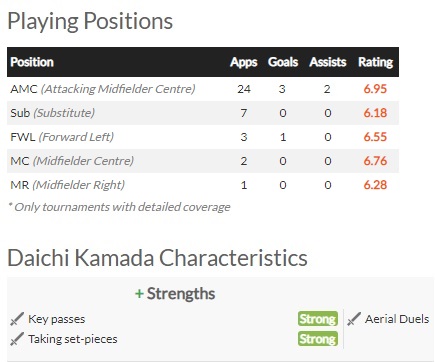Sort table by the Rating column header
The width and height of the screenshot is (435, 362).
pyautogui.click(x=376, y=62)
